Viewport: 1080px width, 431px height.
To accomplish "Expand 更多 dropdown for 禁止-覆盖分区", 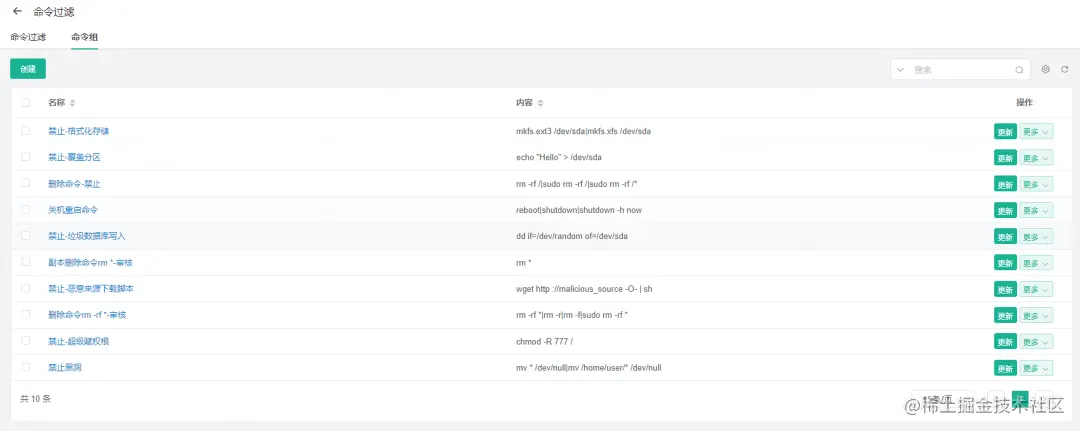I will click(1036, 158).
